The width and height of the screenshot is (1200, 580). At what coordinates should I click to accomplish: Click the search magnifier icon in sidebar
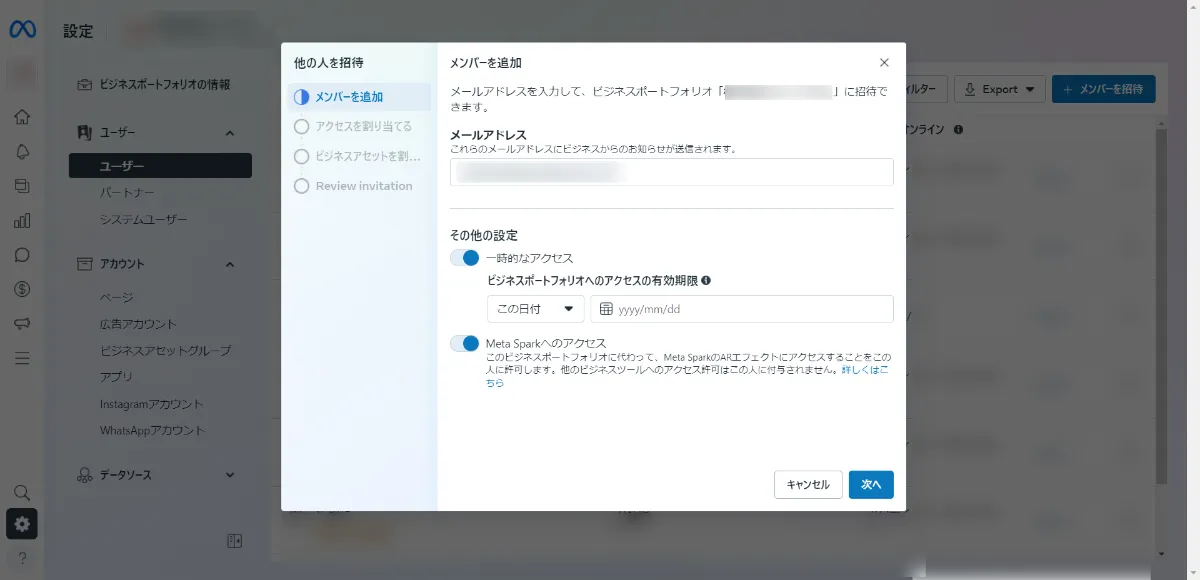(x=22, y=492)
